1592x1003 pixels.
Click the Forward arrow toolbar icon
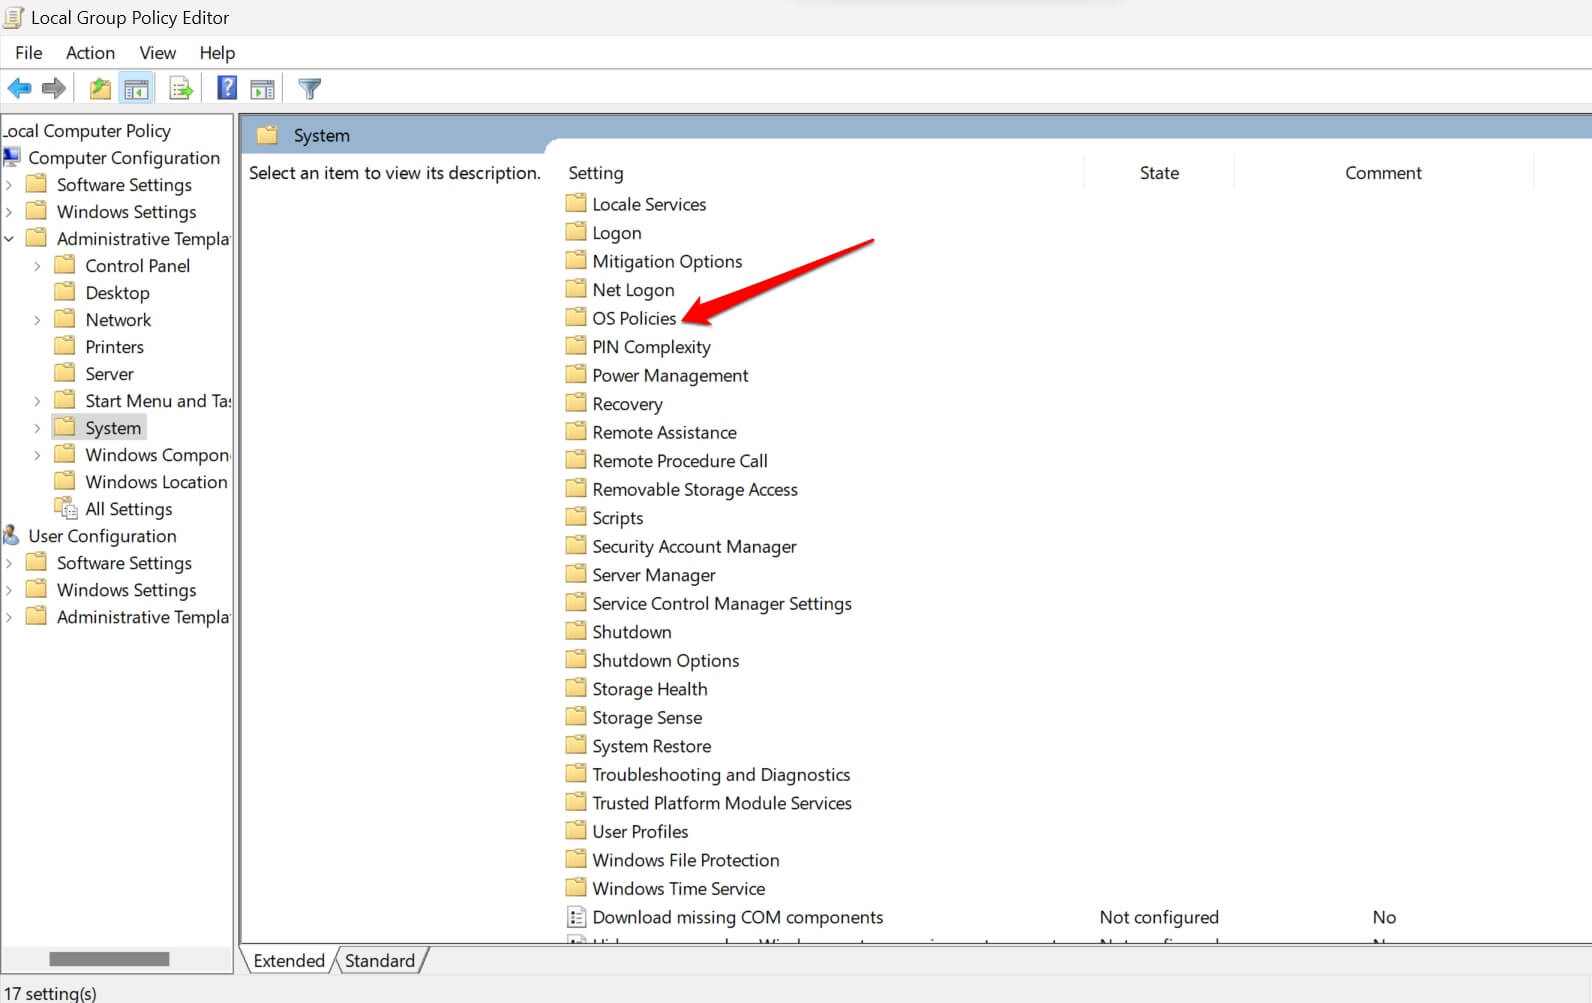coord(54,88)
